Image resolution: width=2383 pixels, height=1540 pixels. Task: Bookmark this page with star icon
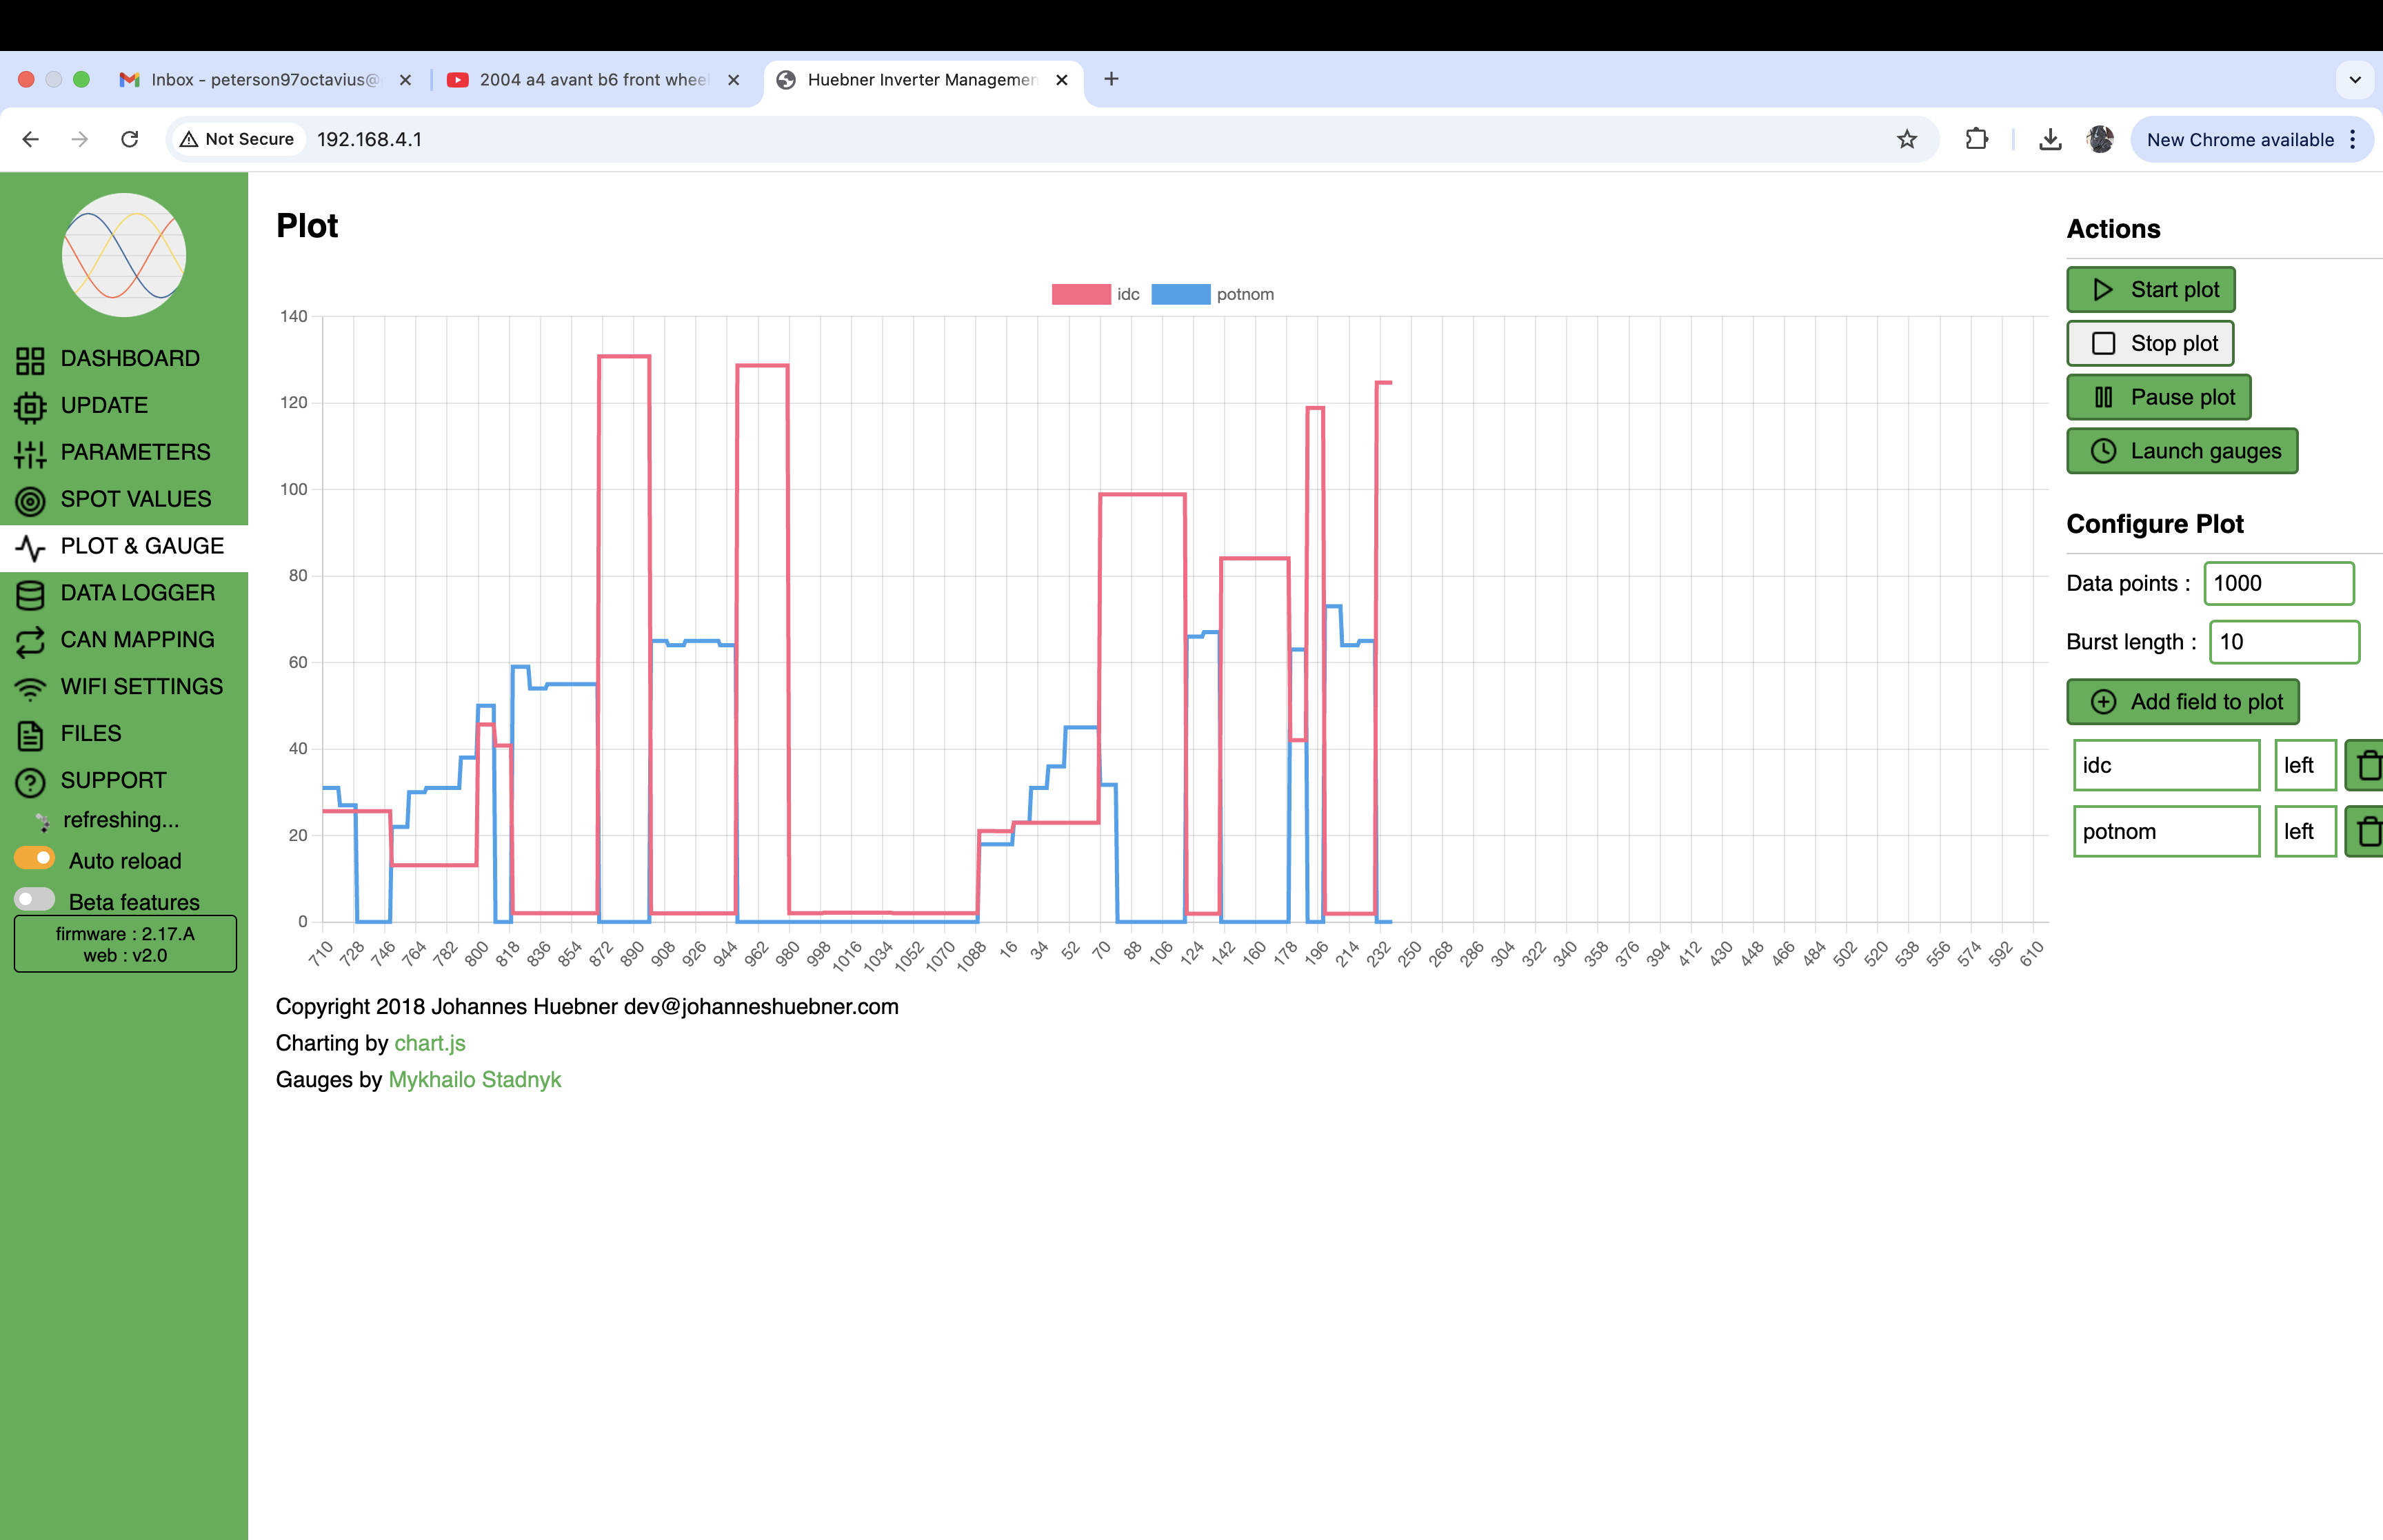(x=1906, y=140)
